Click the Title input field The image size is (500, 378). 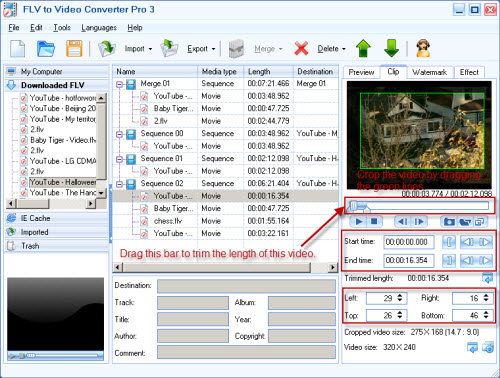pyautogui.click(x=193, y=319)
